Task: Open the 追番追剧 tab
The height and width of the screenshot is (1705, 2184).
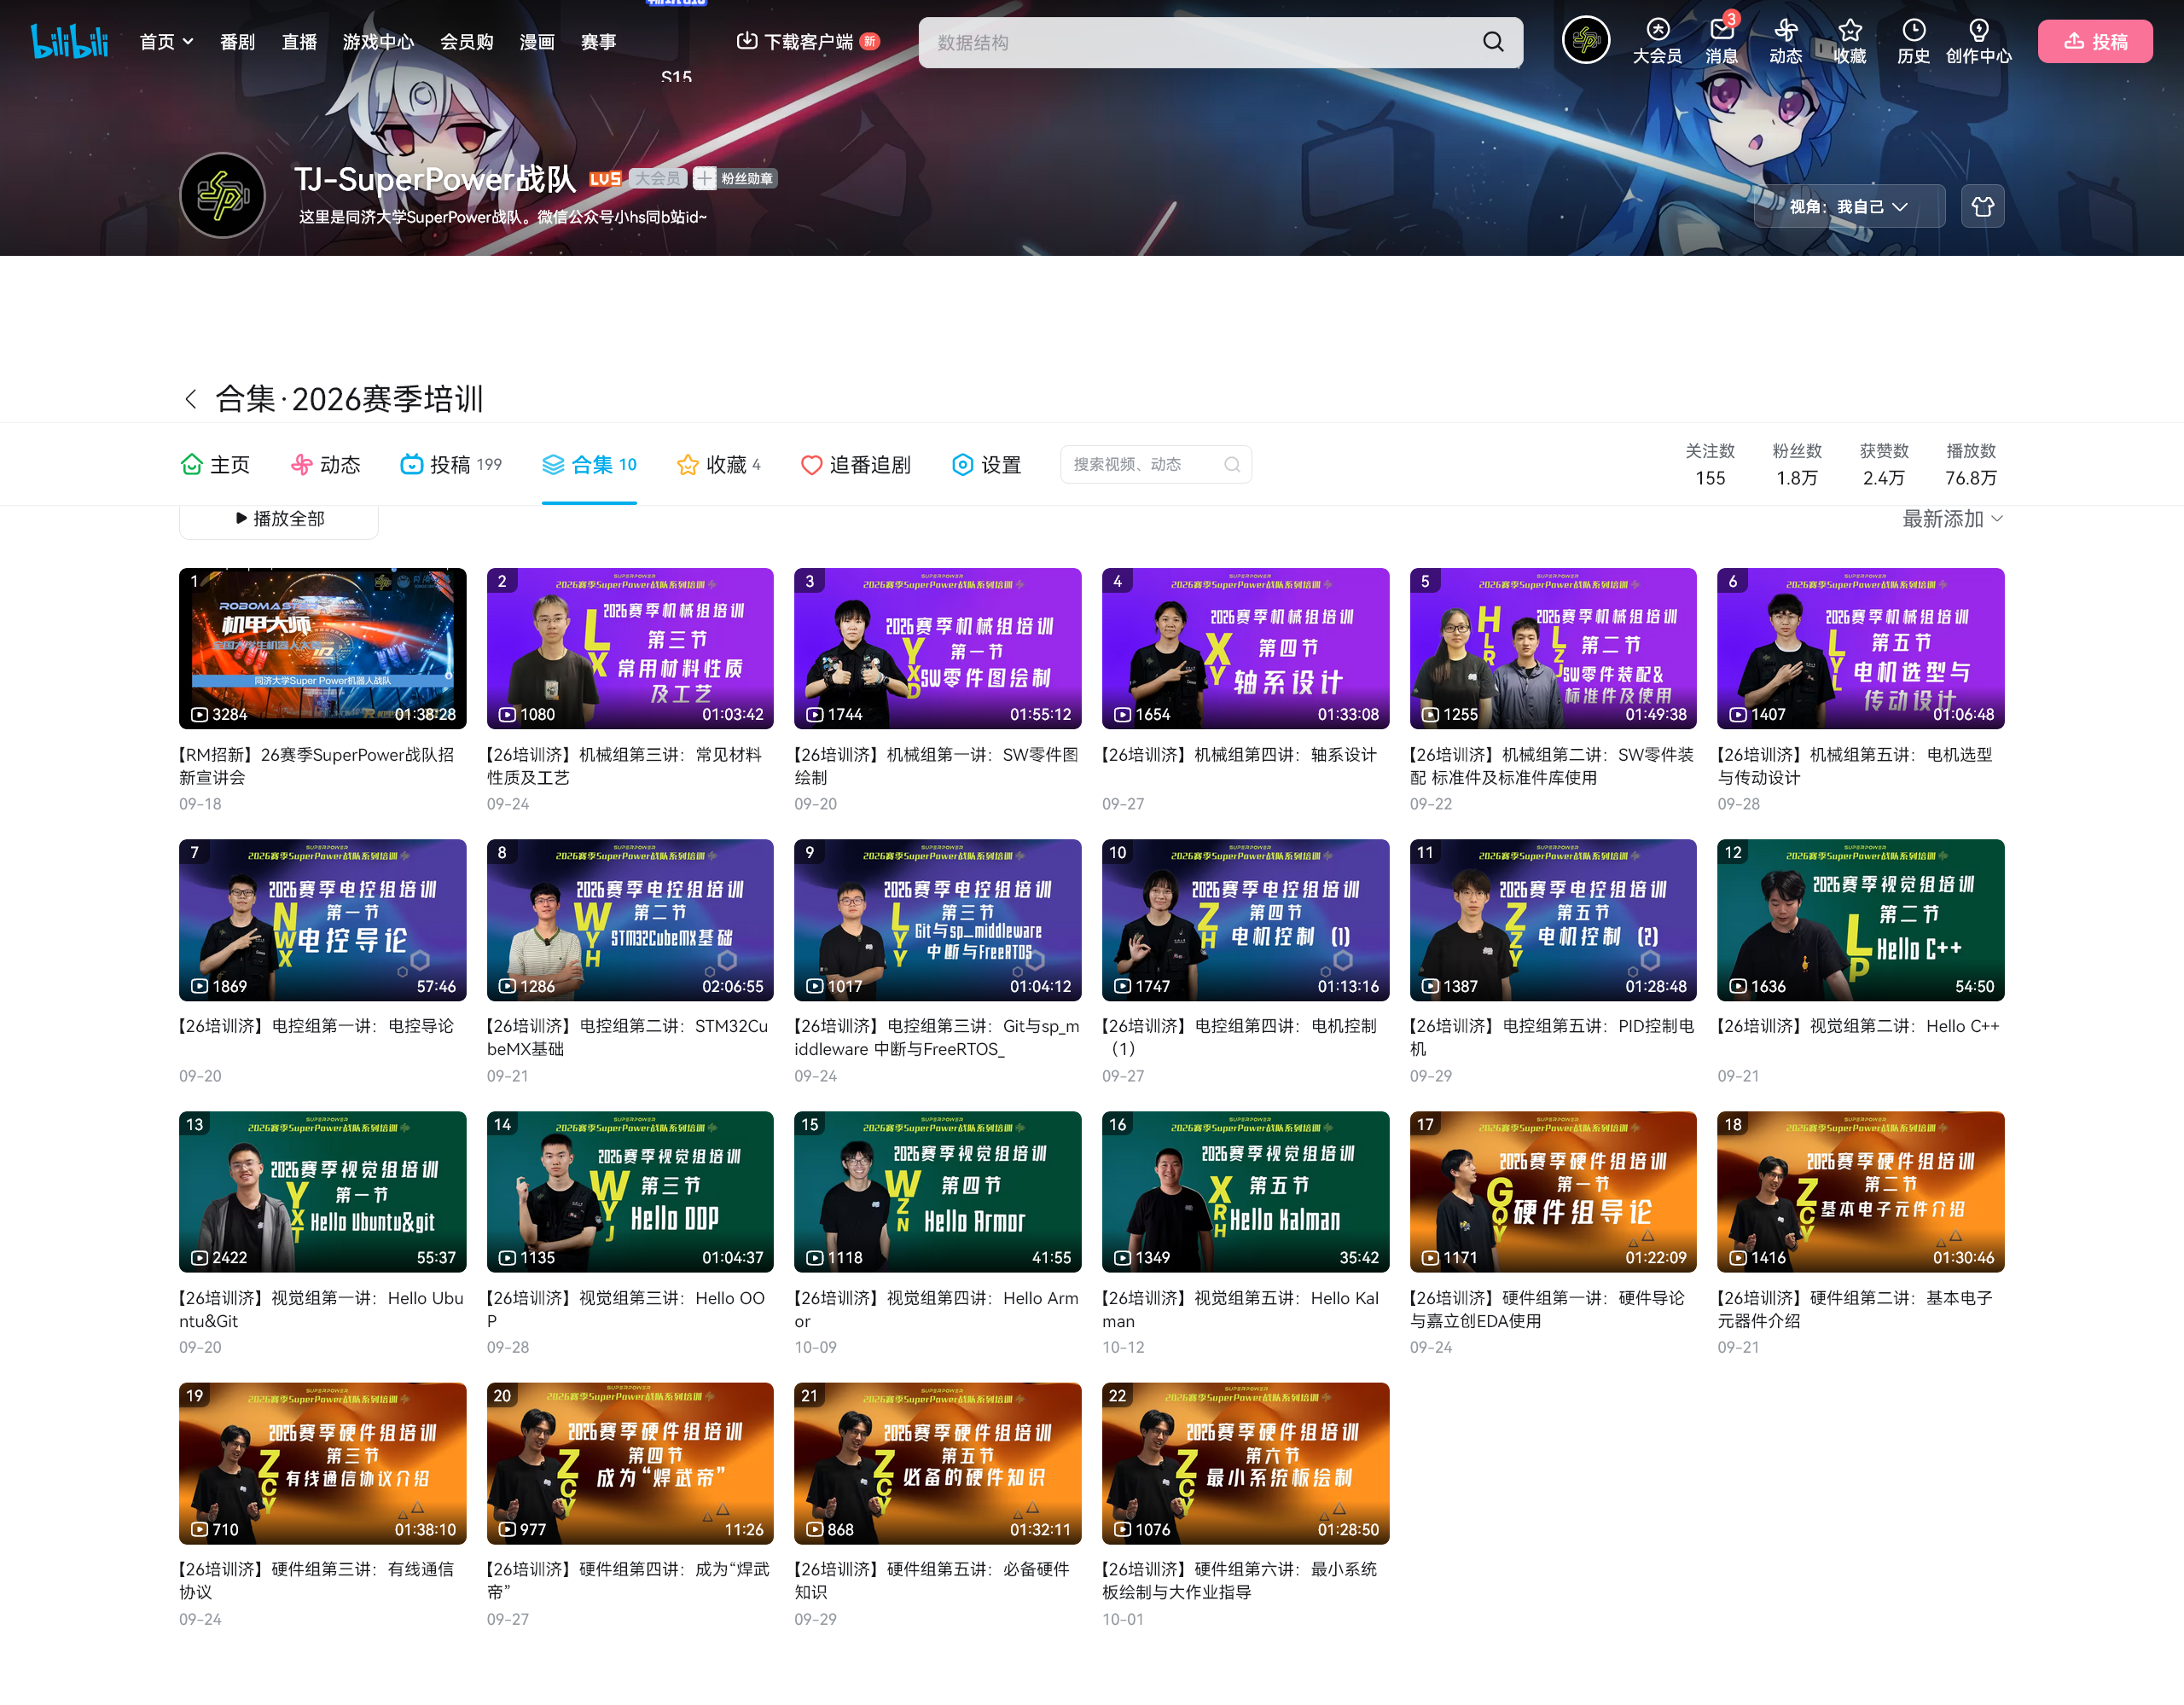Action: [x=856, y=465]
